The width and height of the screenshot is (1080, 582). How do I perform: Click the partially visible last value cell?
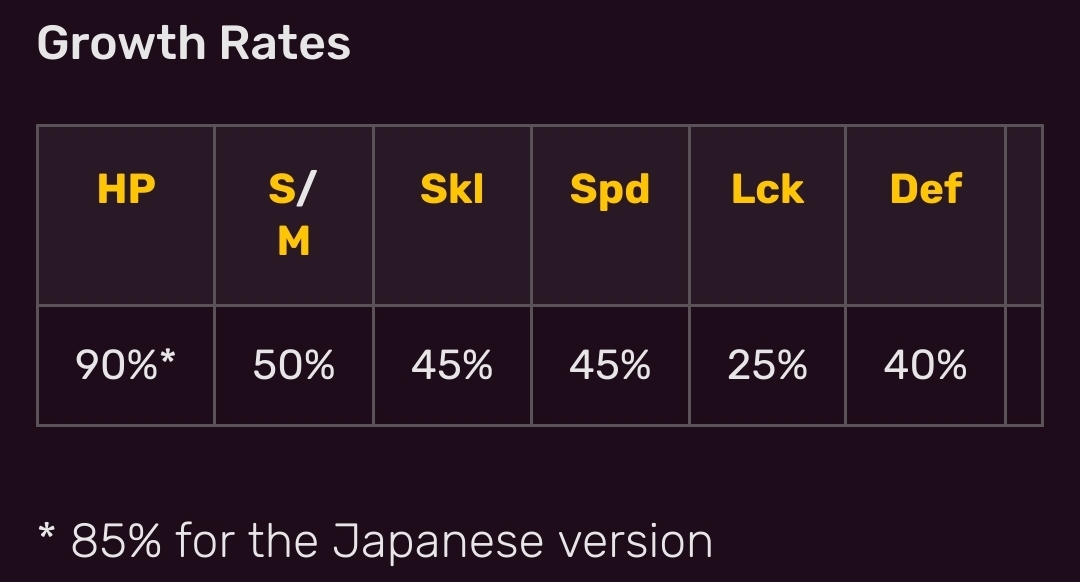point(1024,366)
